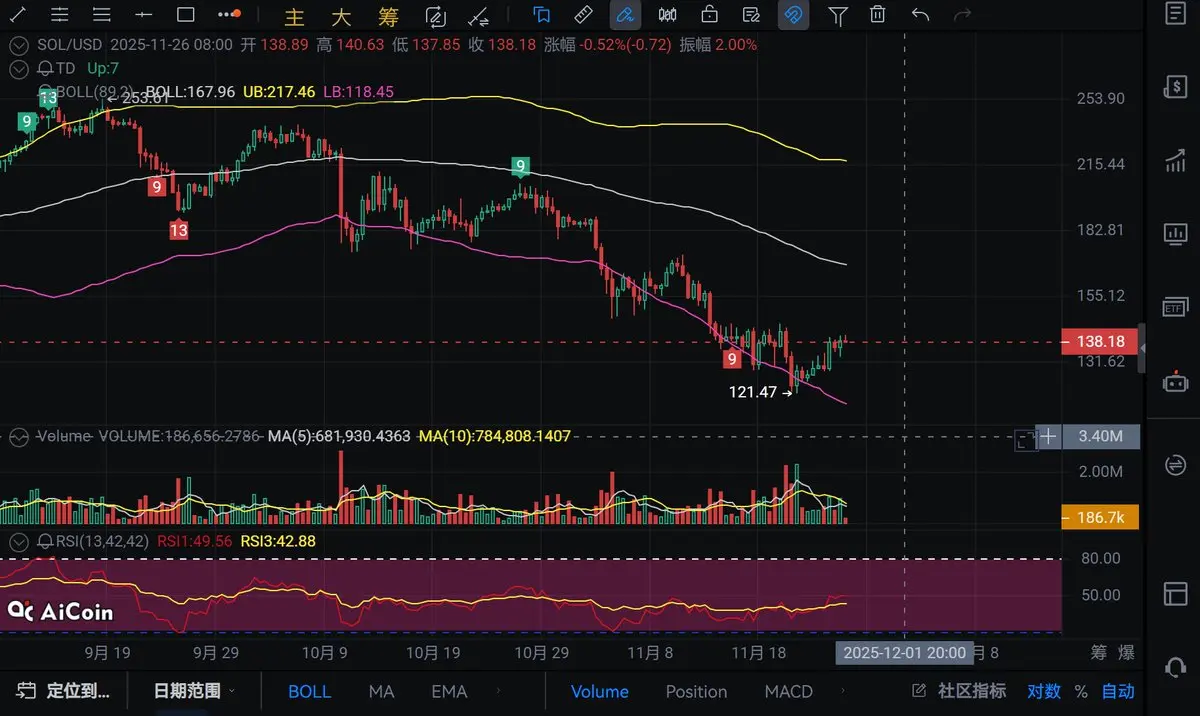The image size is (1200, 716).
Task: Click the plus icon beside Volume panel
Action: tap(1048, 437)
